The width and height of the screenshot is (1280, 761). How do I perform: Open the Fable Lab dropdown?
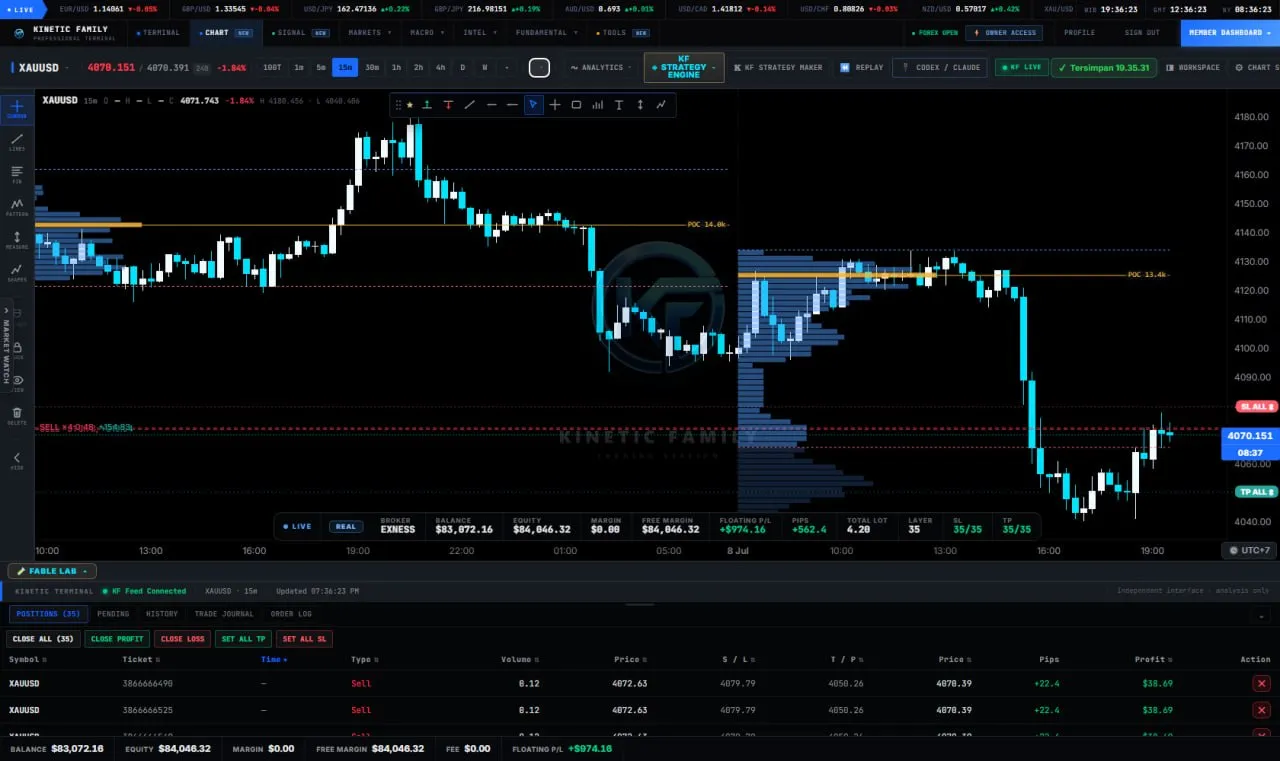[x=52, y=571]
